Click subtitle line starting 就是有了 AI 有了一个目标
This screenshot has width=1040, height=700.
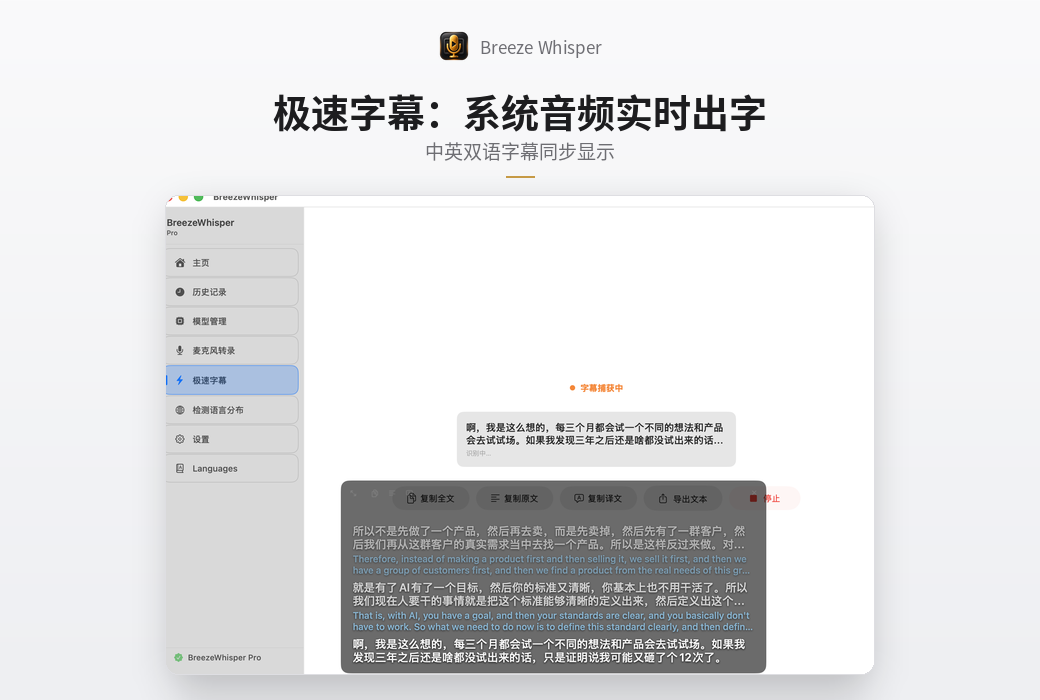click(x=551, y=595)
